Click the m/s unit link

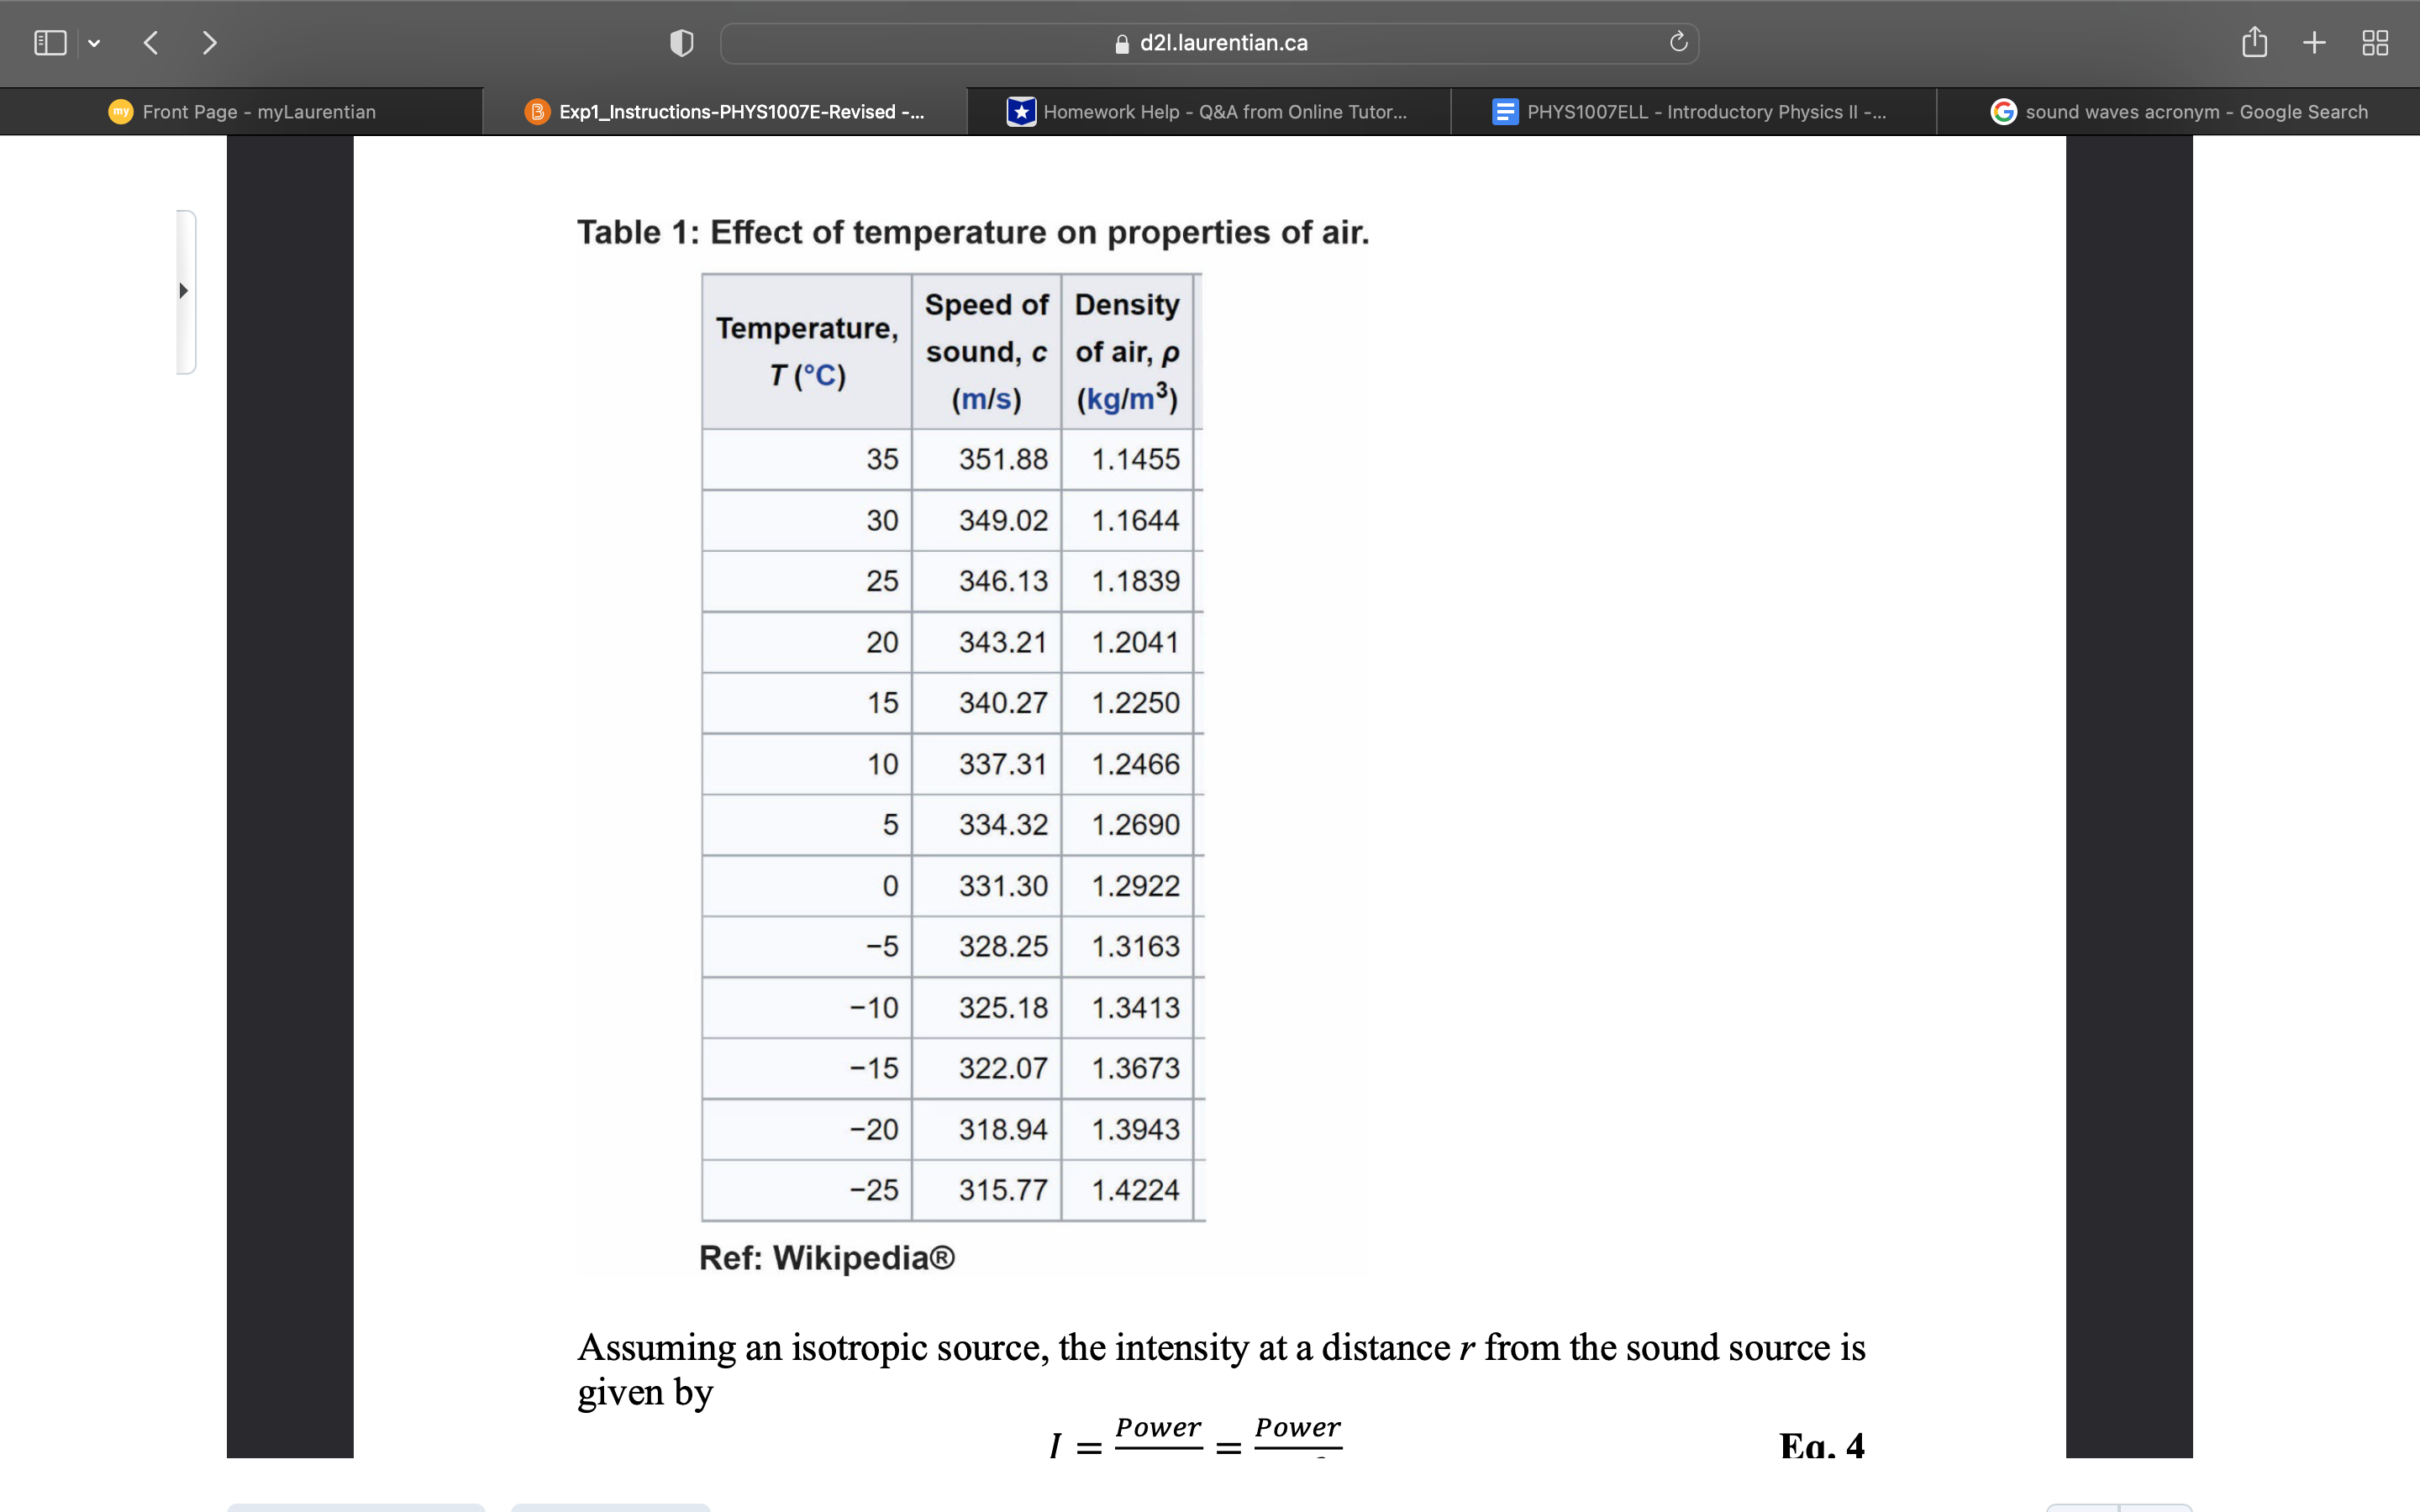[x=986, y=399]
